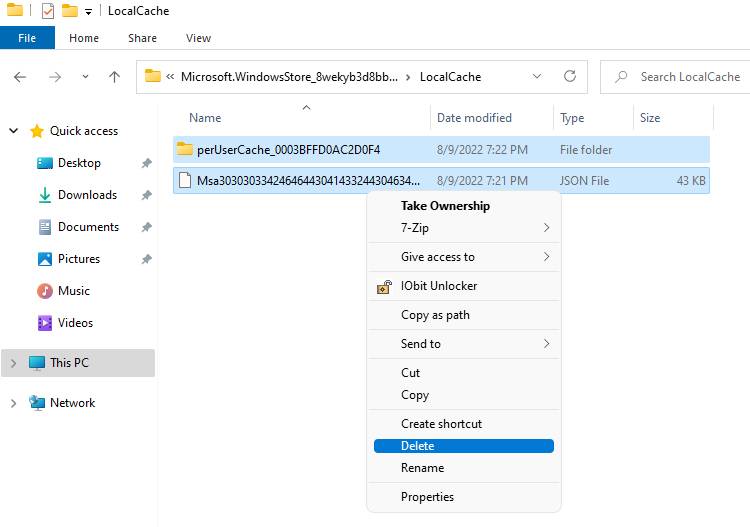Open Documents in Quick access
The height and width of the screenshot is (527, 750).
(x=88, y=227)
